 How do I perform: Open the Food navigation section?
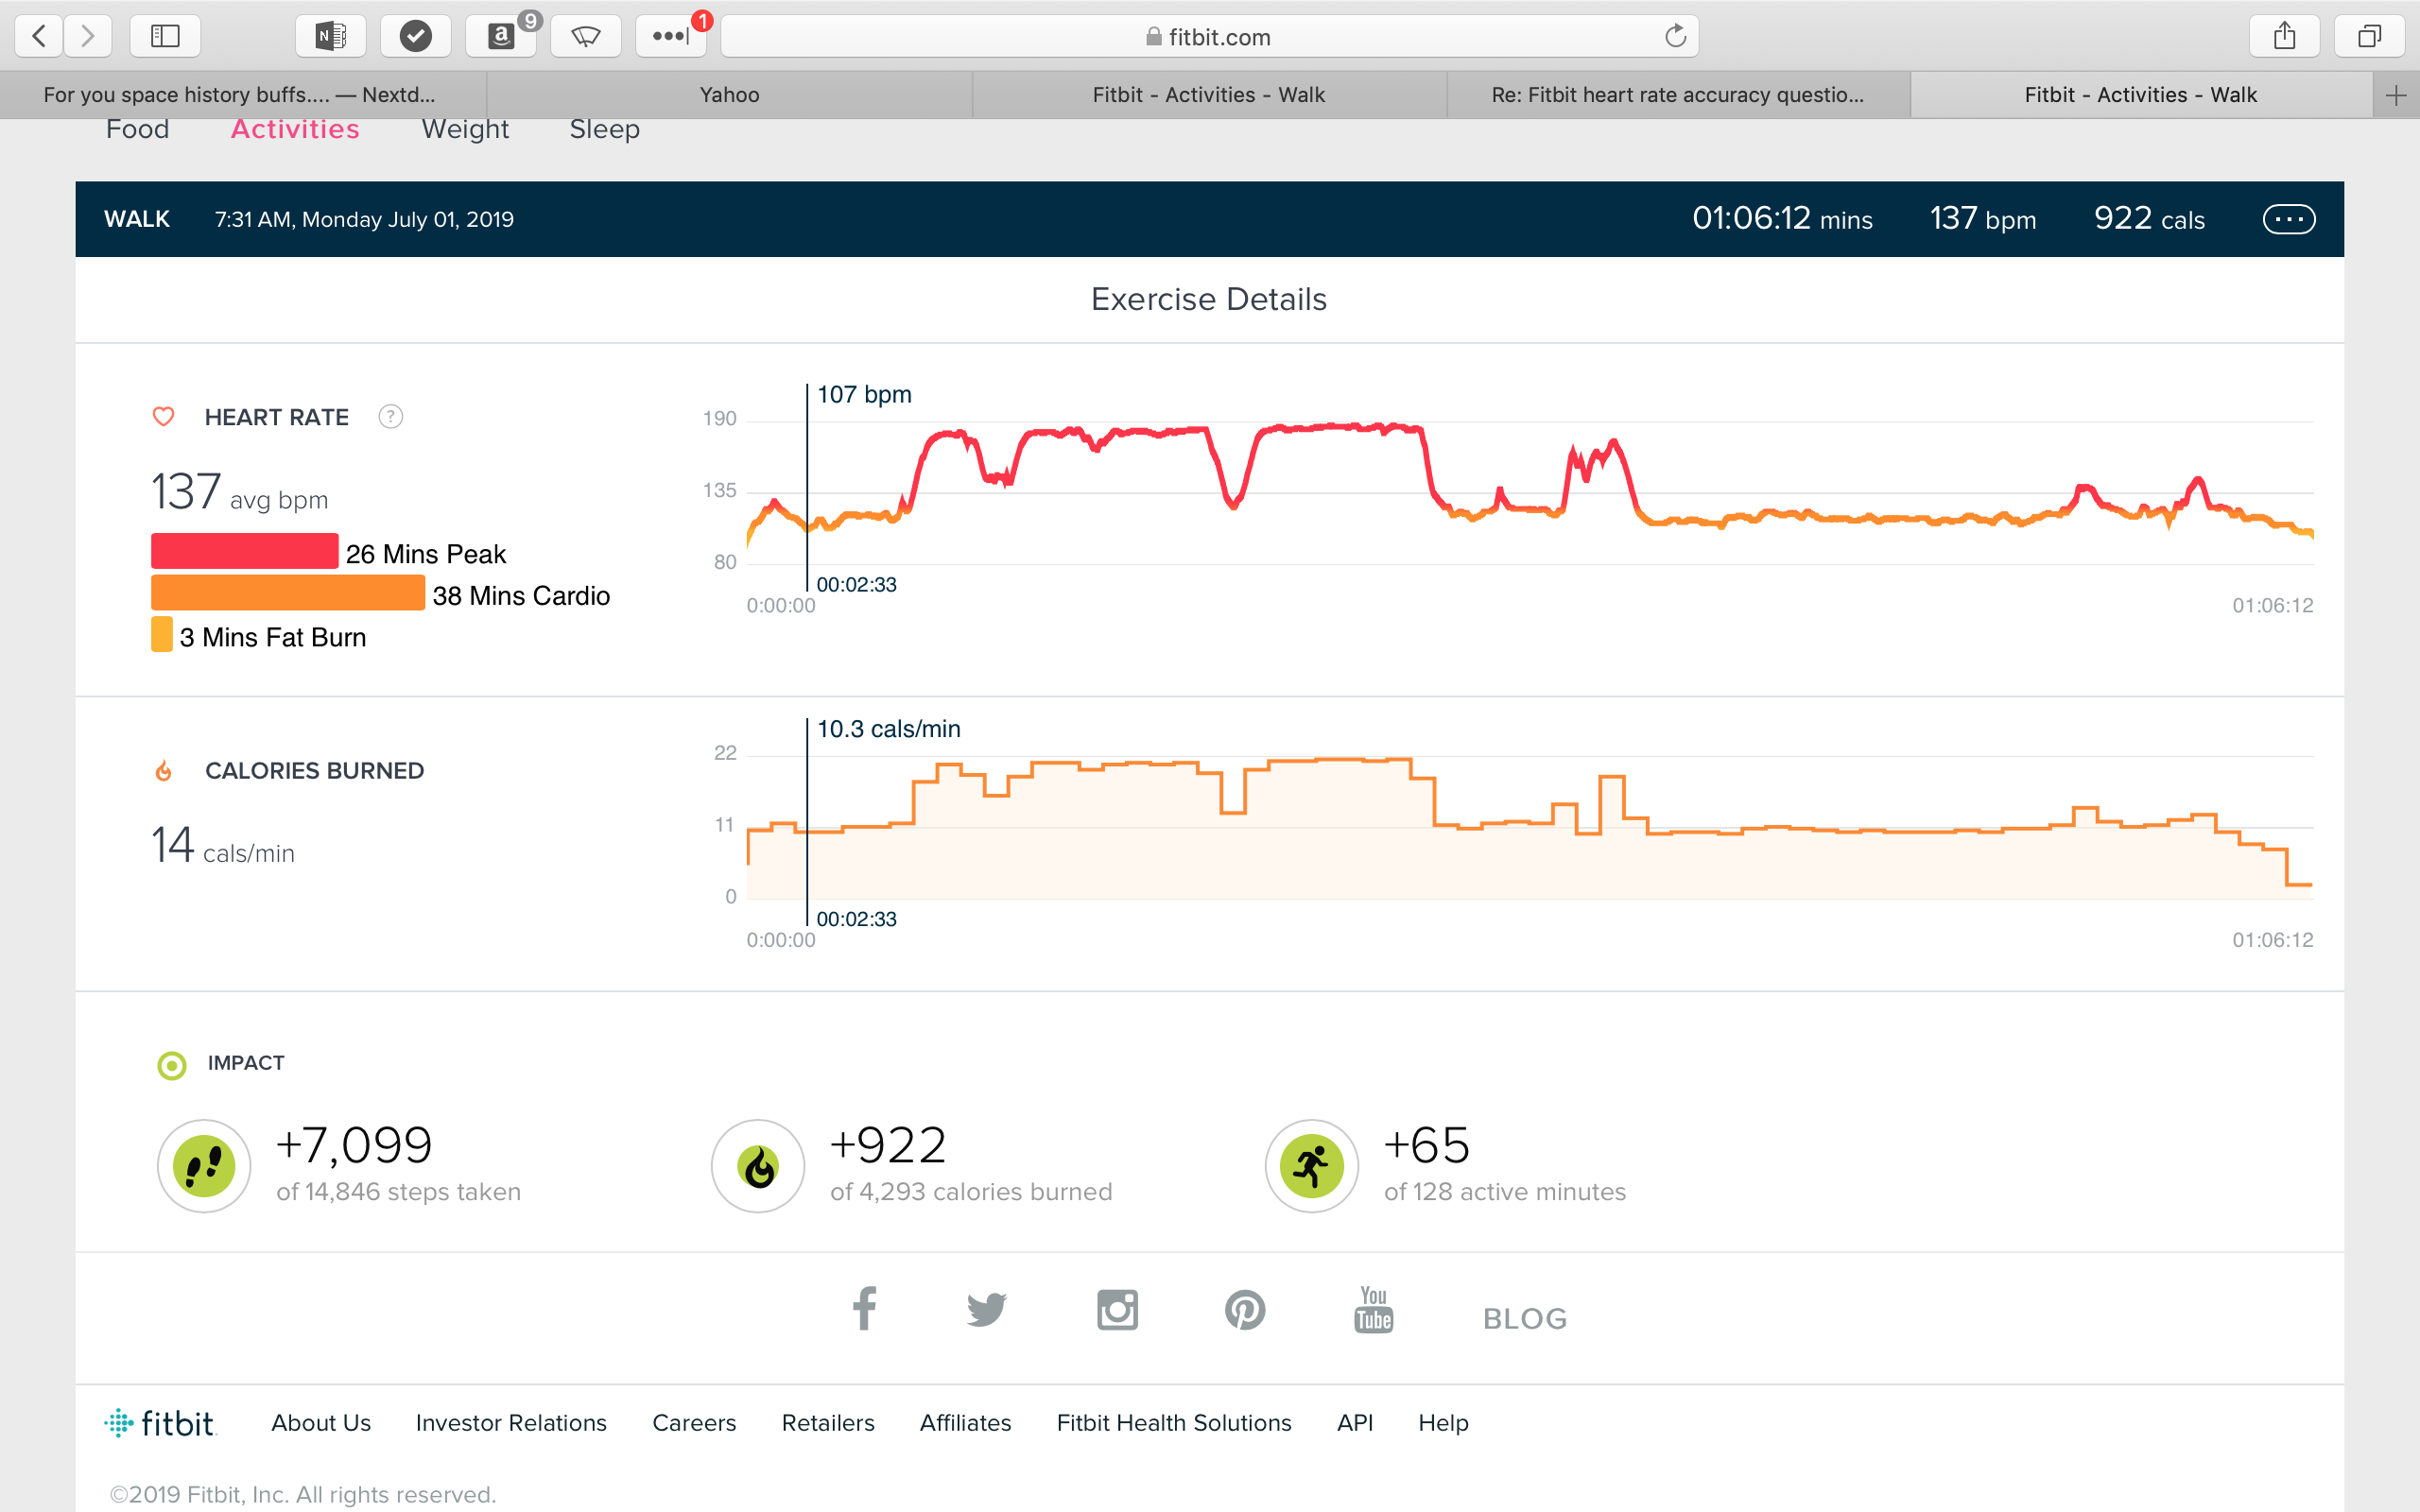(x=138, y=129)
